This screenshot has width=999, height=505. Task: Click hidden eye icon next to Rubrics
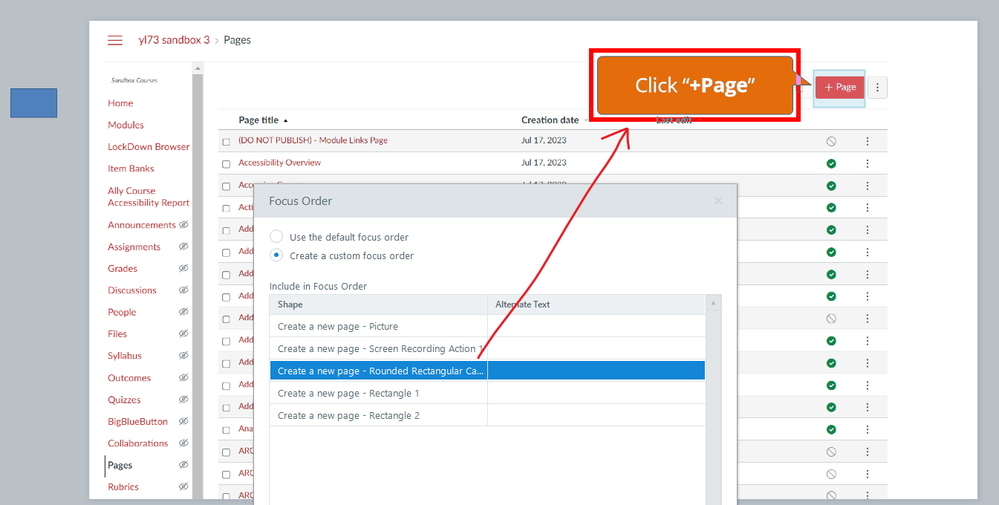(183, 487)
